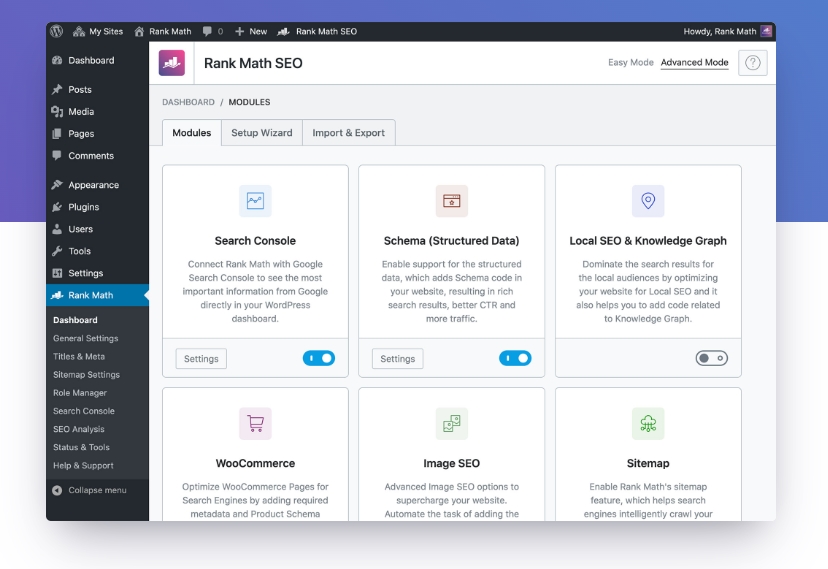The height and width of the screenshot is (569, 828).
Task: Open My Sites in the admin bar
Action: point(98,32)
